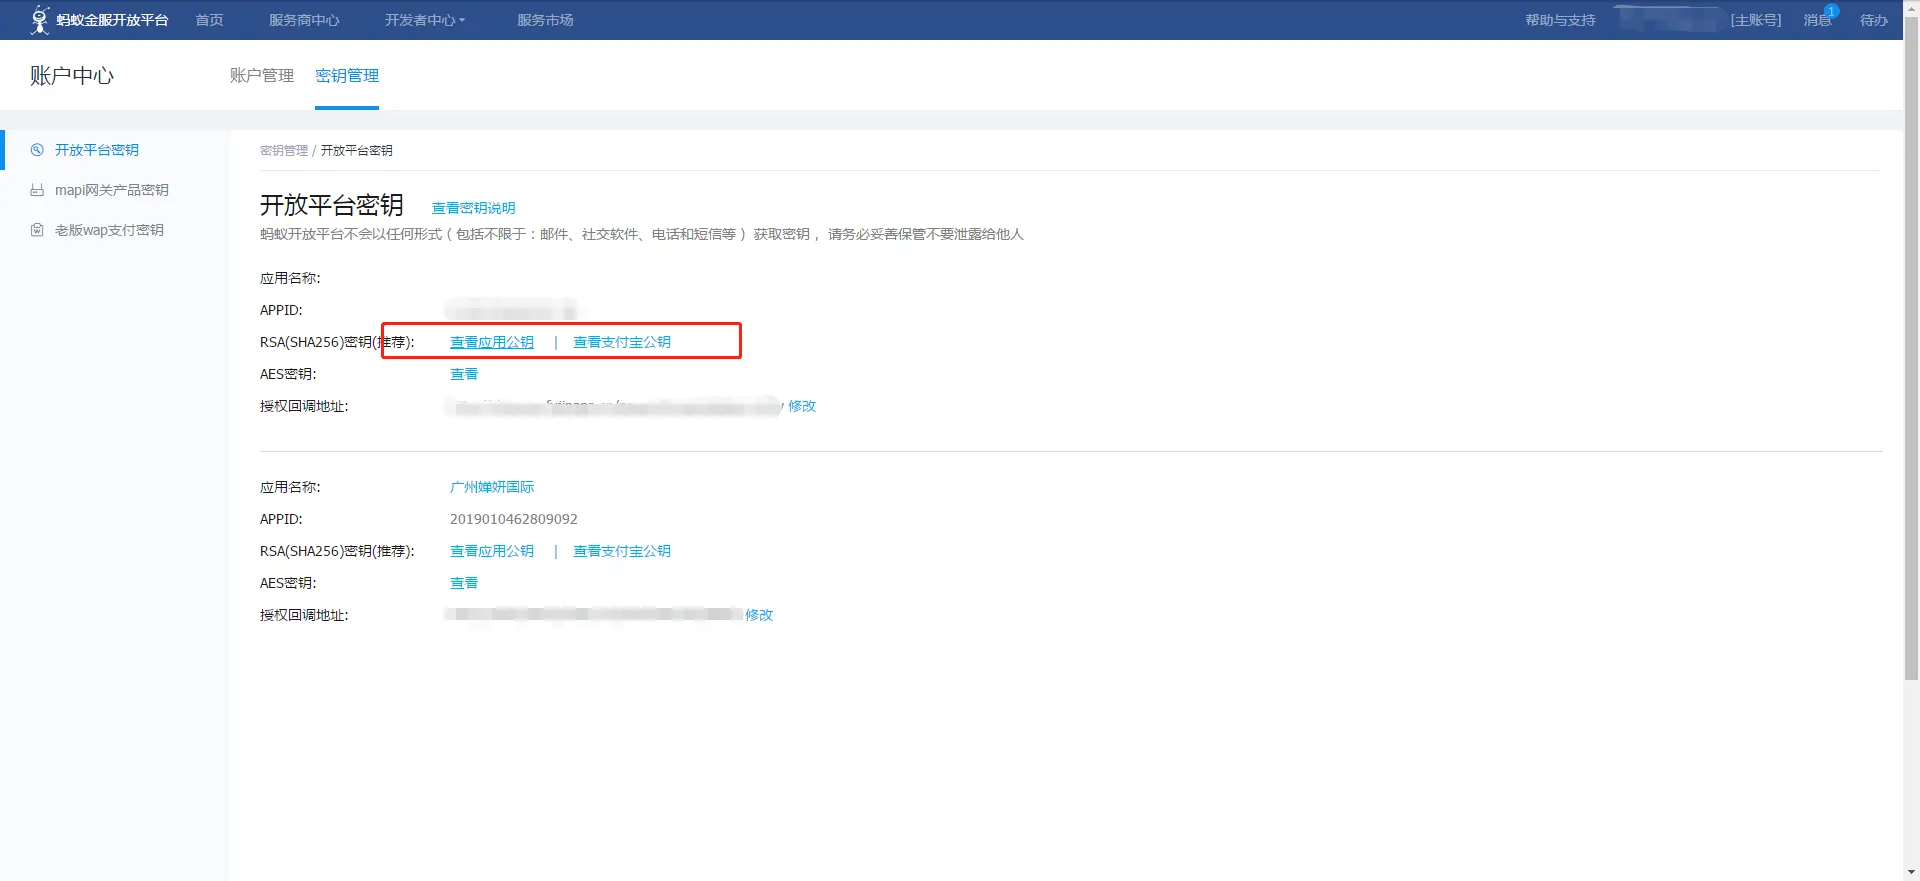Click 查看应用公钥 for 广州婵妍国际

tap(492, 551)
